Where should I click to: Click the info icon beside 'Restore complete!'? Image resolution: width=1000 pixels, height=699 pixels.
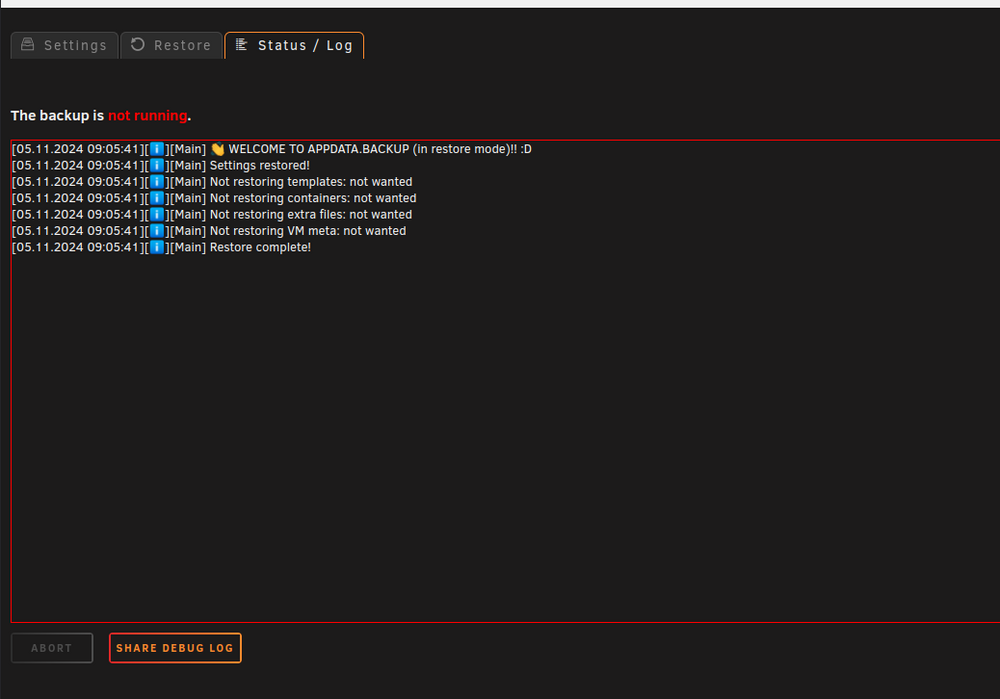pyautogui.click(x=157, y=247)
